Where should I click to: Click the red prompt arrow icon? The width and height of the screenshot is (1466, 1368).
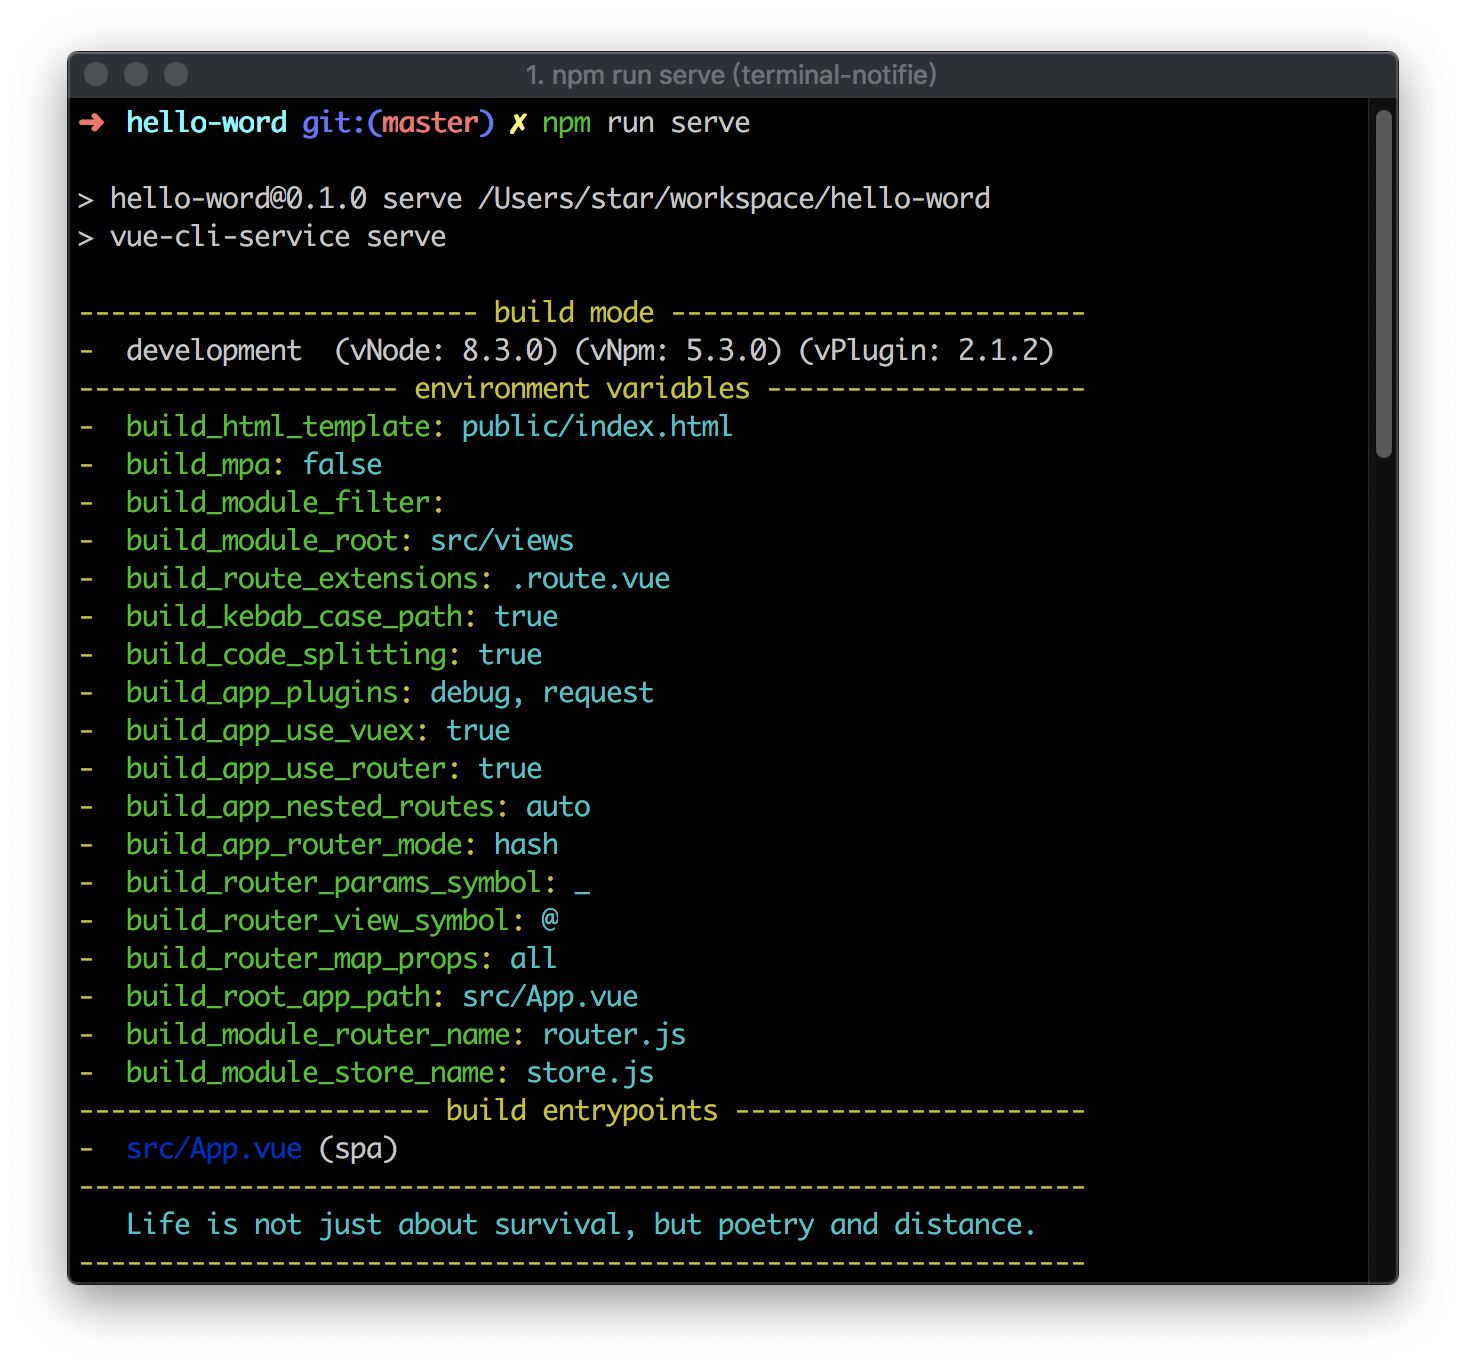pyautogui.click(x=92, y=123)
